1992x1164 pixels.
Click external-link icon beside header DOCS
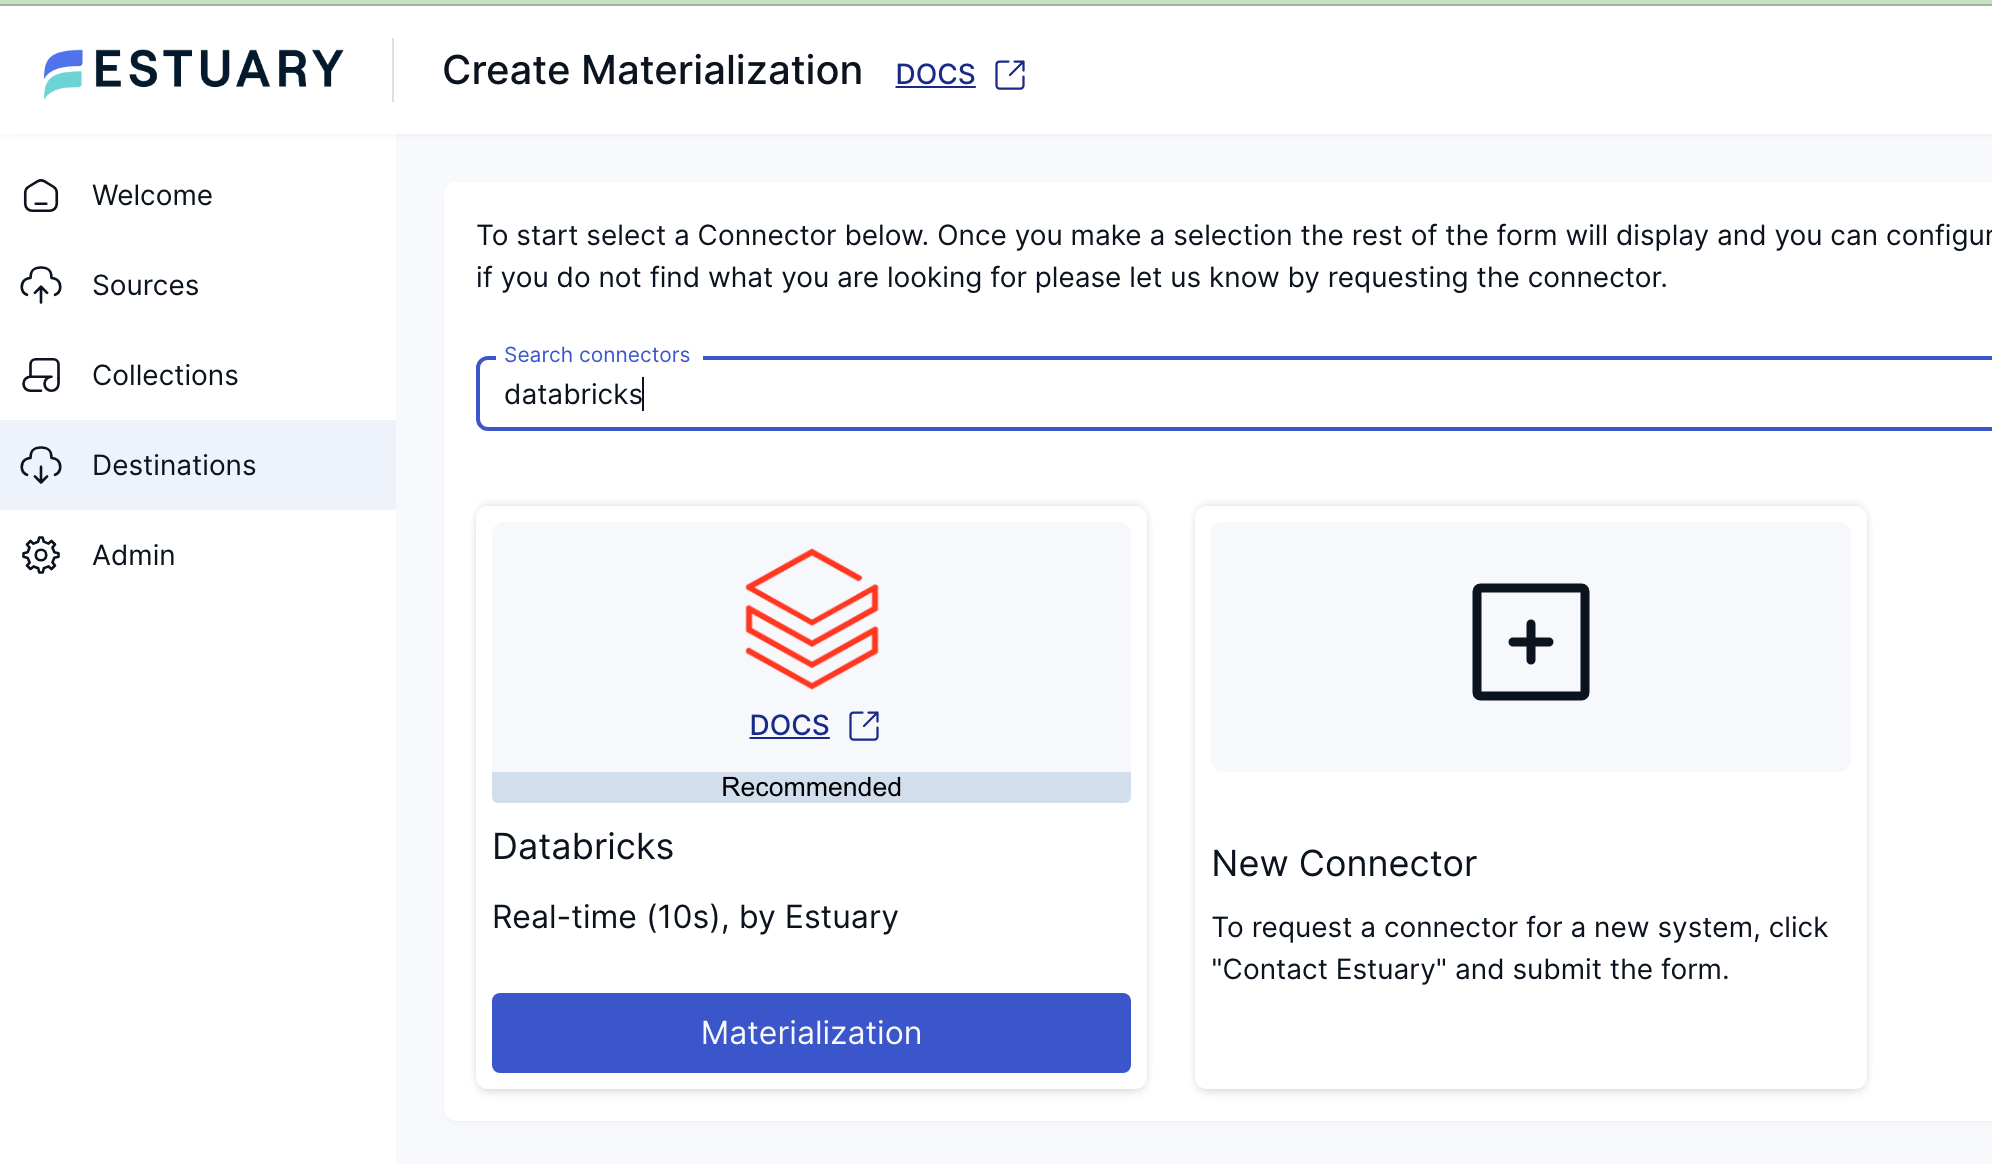pyautogui.click(x=1010, y=74)
